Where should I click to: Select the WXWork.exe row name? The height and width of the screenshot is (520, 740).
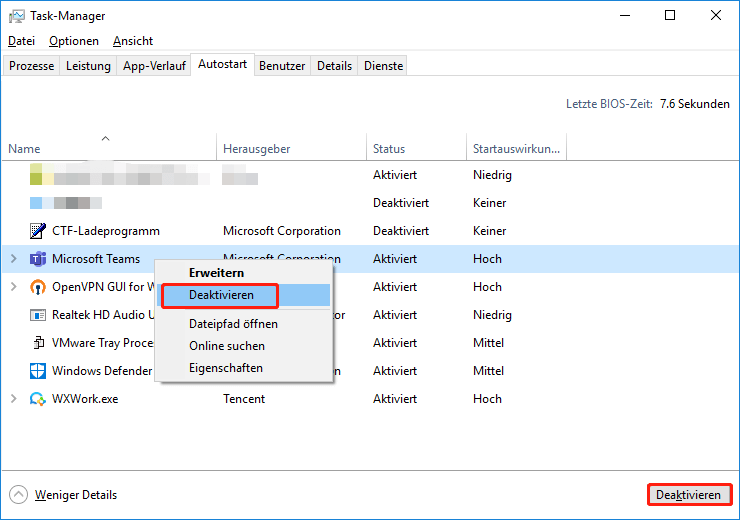[85, 399]
